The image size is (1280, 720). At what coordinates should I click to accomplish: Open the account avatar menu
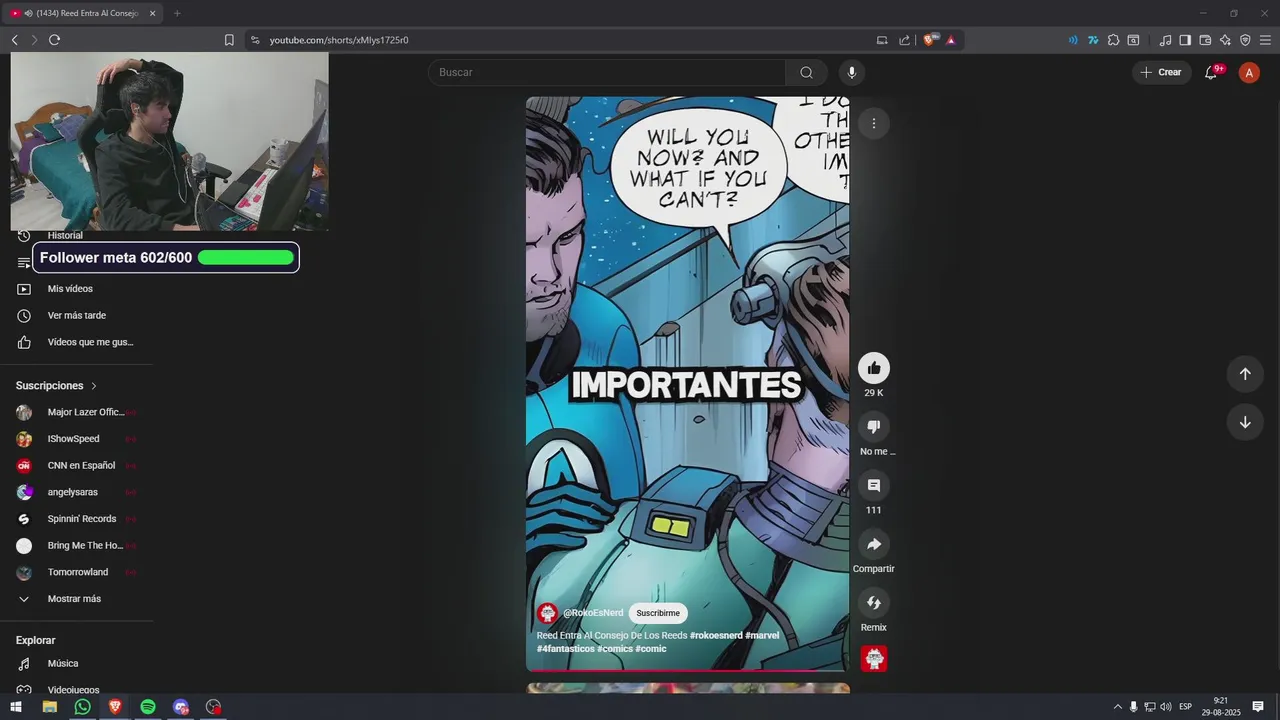point(1249,72)
